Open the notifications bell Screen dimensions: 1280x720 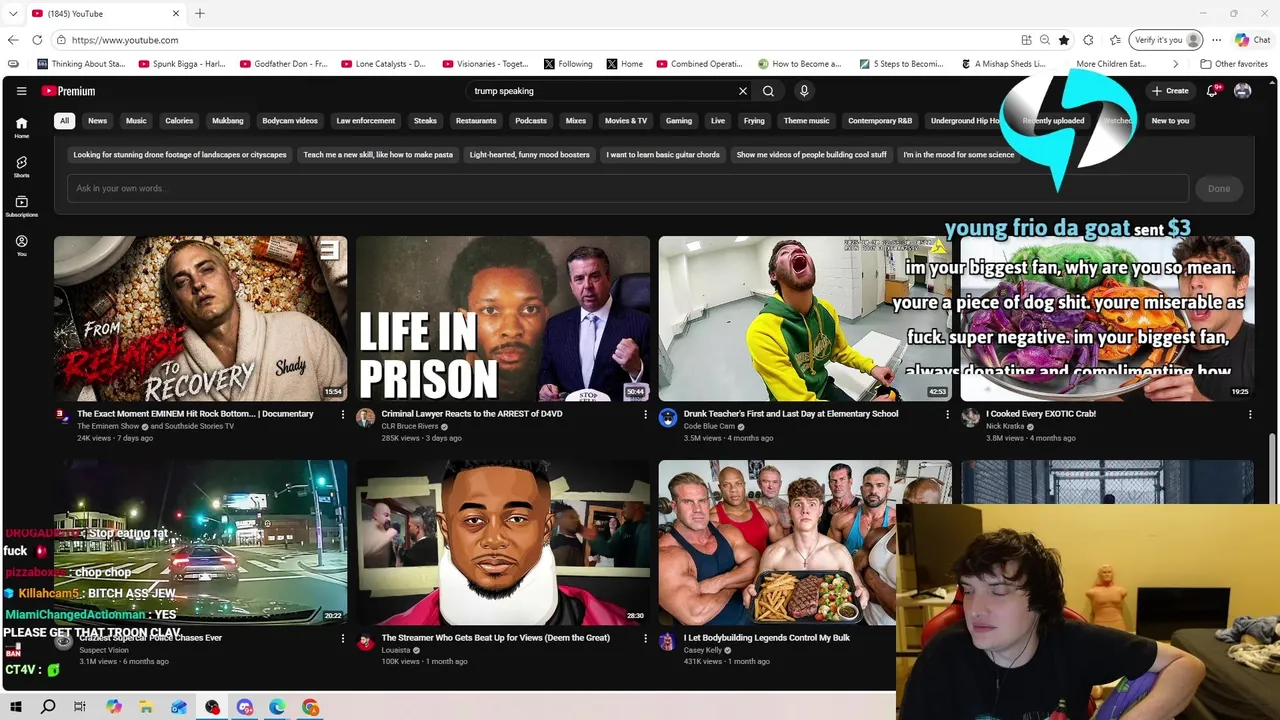click(x=1212, y=91)
